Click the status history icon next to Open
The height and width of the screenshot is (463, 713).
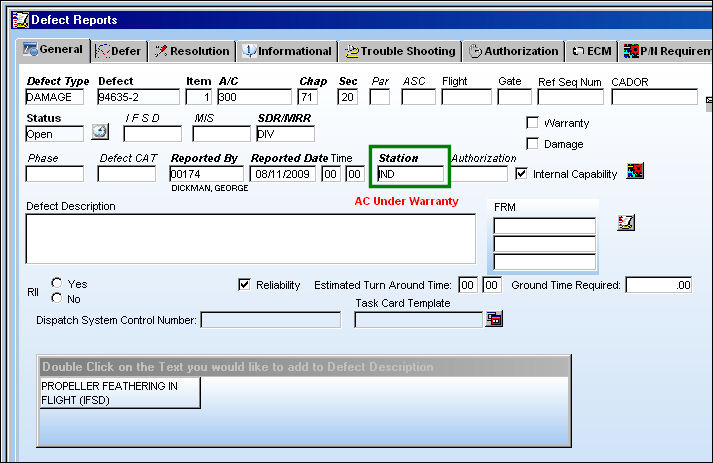[100, 131]
